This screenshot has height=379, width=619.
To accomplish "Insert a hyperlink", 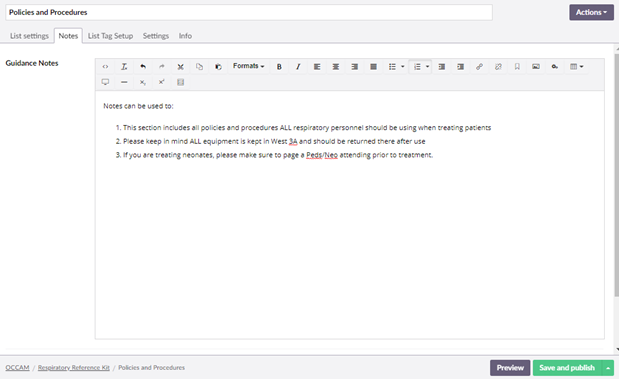I will pos(479,67).
